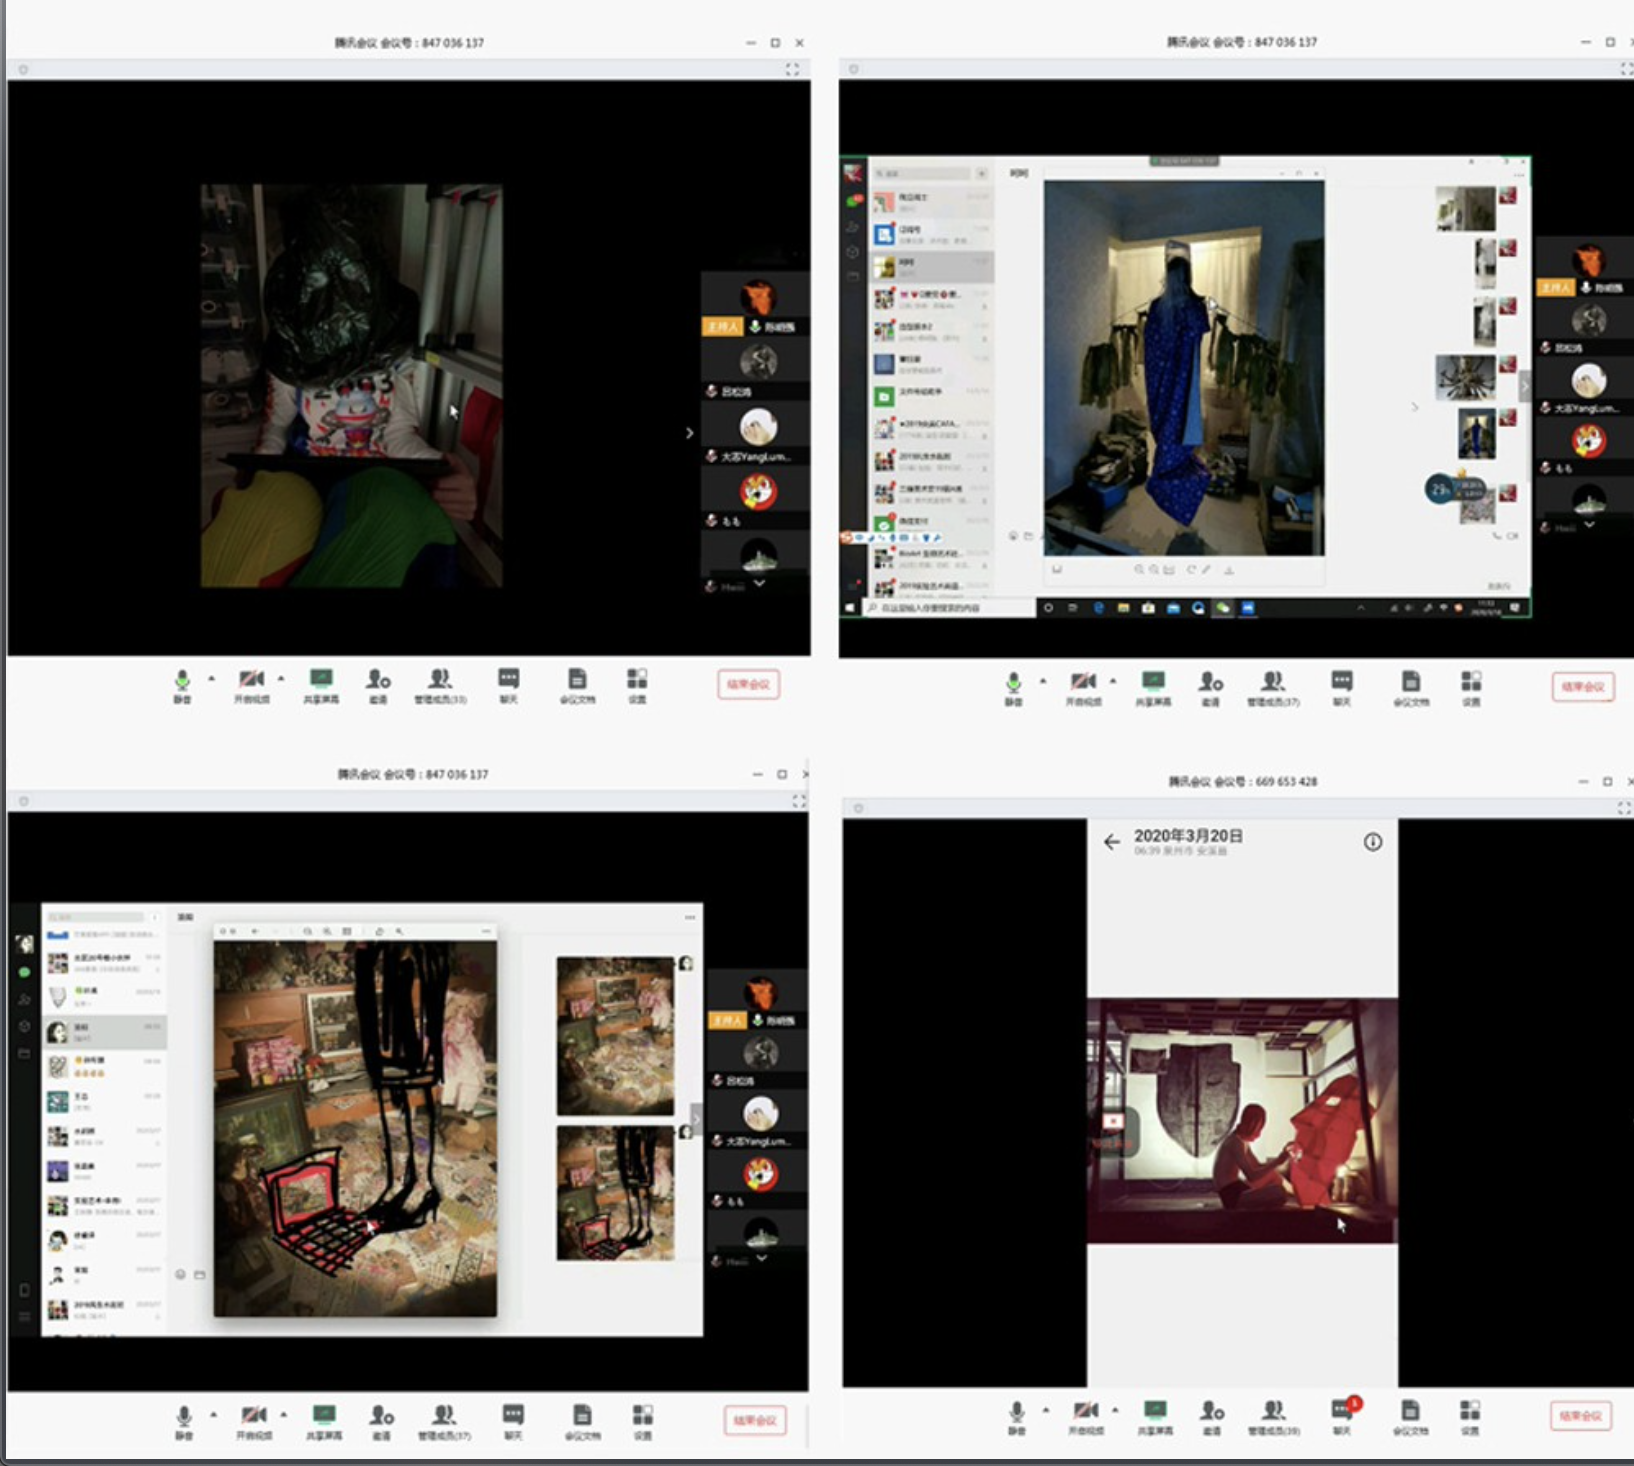Manage members in the blue-robe photo window
Image resolution: width=1634 pixels, height=1466 pixels.
pyautogui.click(x=1273, y=689)
